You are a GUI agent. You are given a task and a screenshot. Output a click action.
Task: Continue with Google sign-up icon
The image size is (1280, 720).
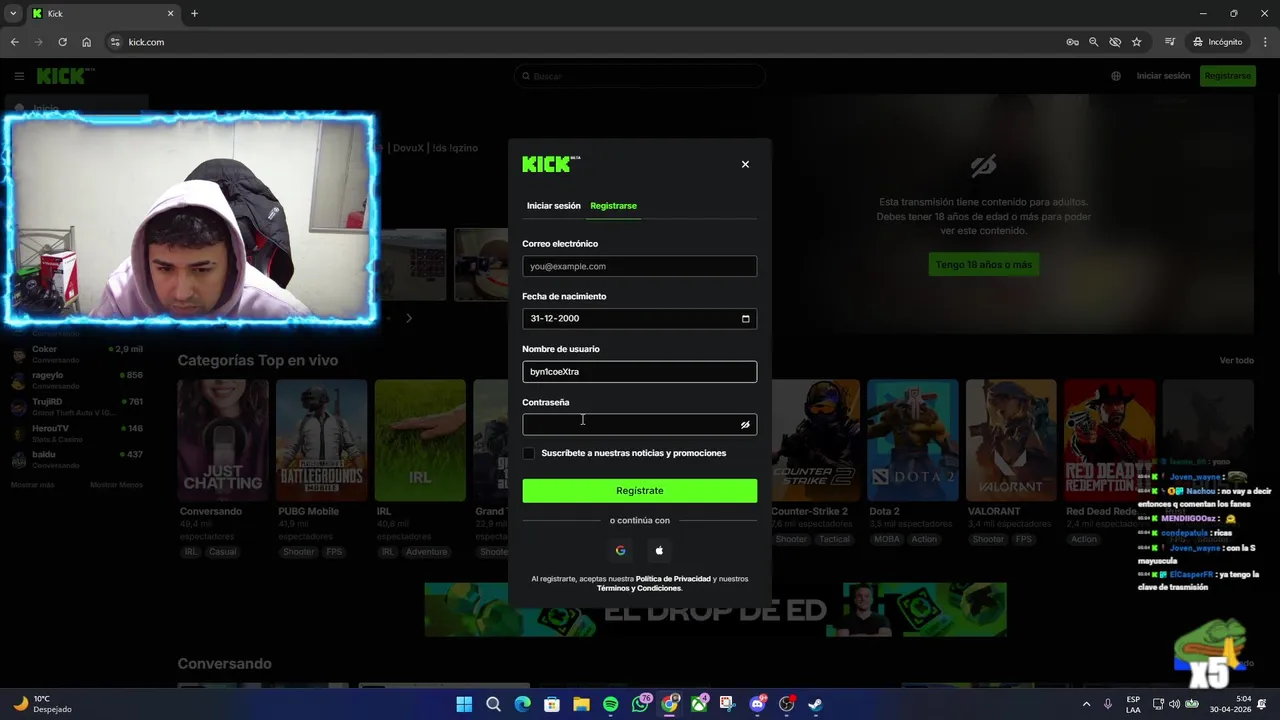[620, 550]
